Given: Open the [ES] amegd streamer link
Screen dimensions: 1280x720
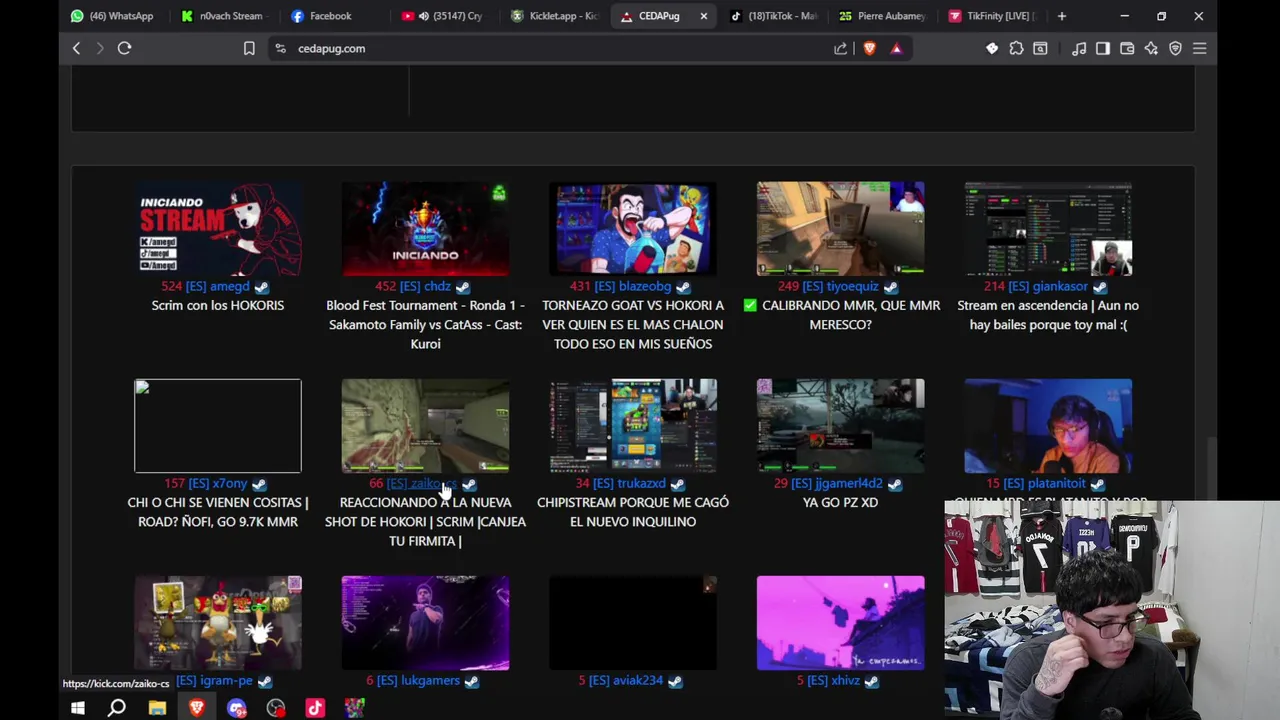Looking at the screenshot, I should [x=217, y=286].
